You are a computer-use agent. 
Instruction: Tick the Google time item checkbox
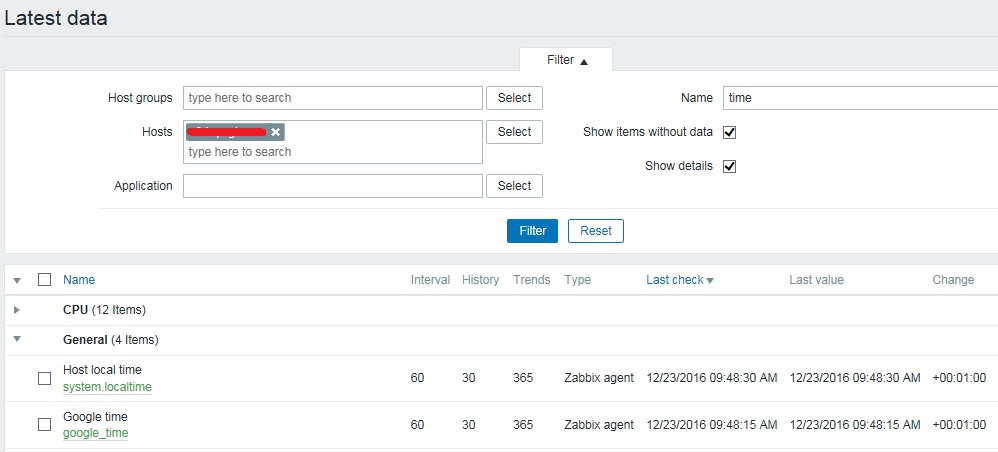point(44,424)
